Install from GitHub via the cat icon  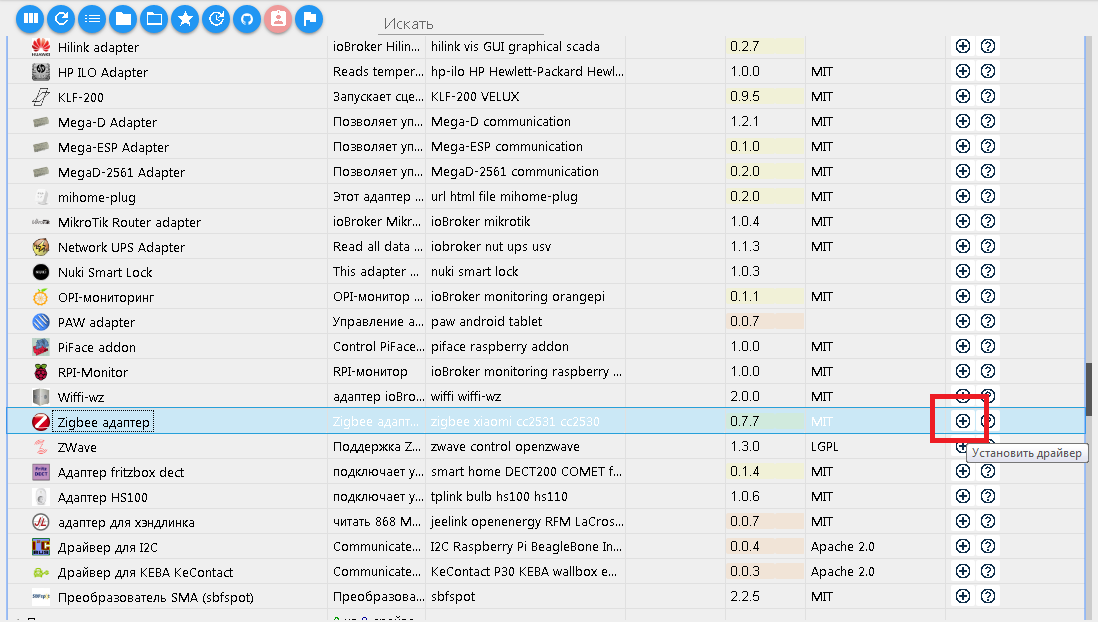click(x=247, y=19)
